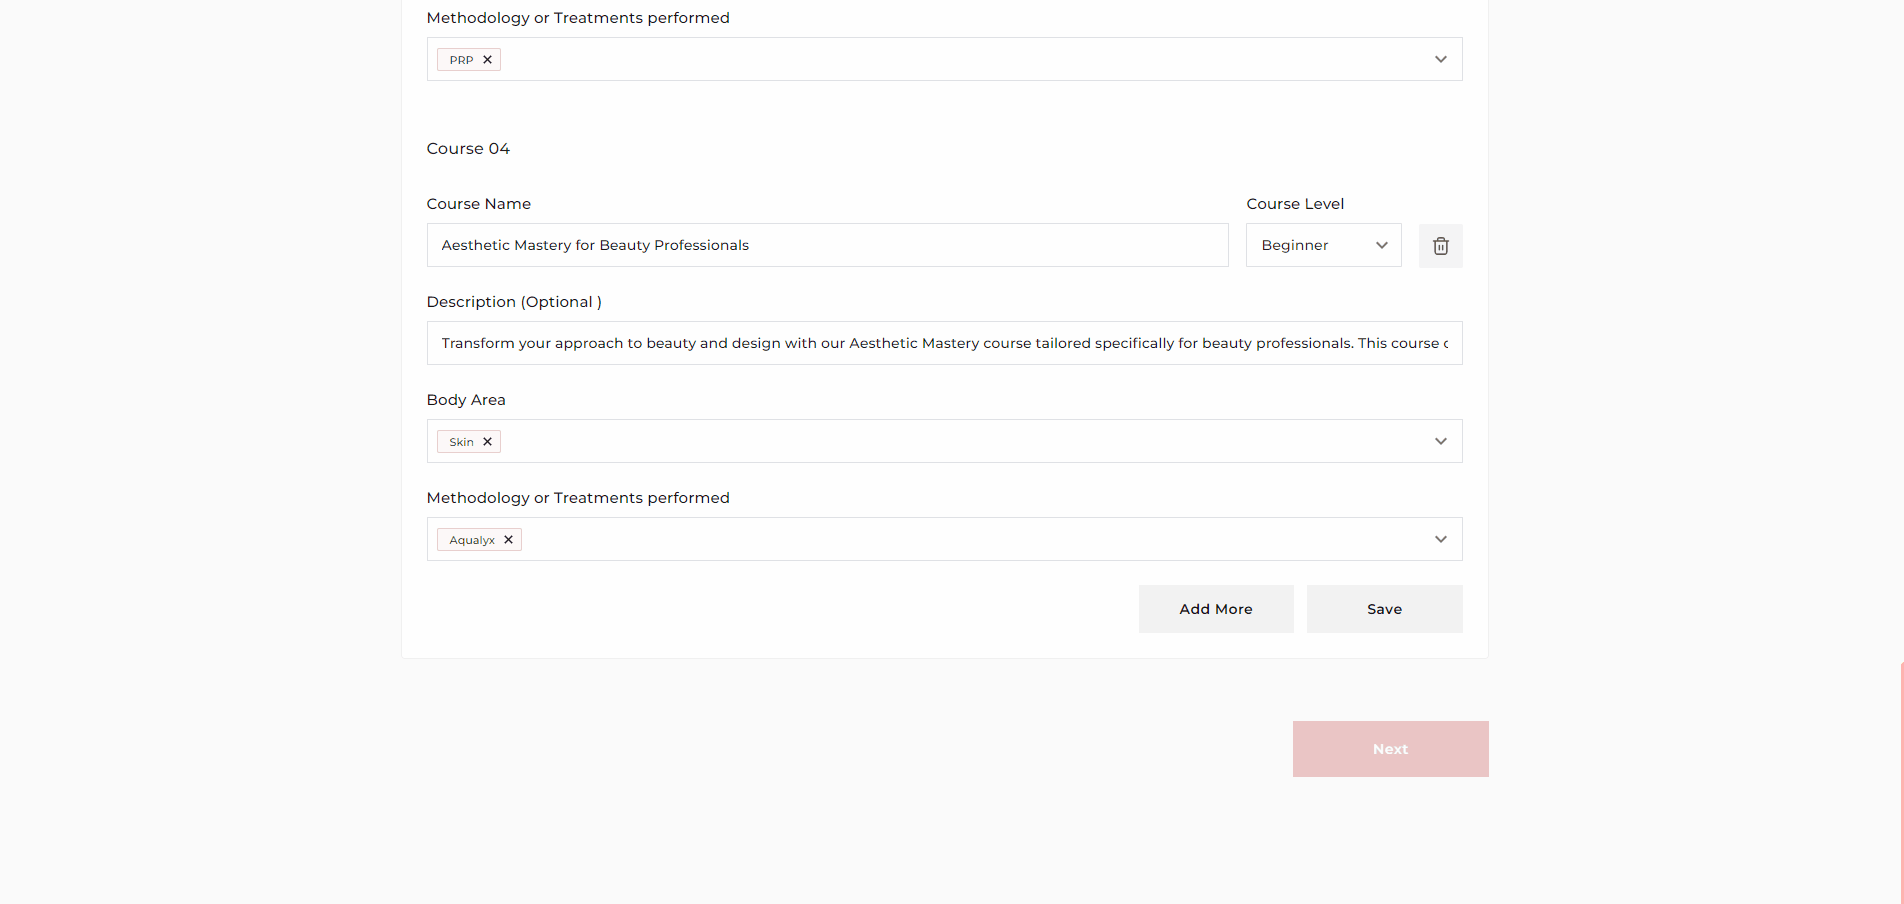Proceed with the Next button
This screenshot has height=904, width=1904.
pyautogui.click(x=1390, y=749)
